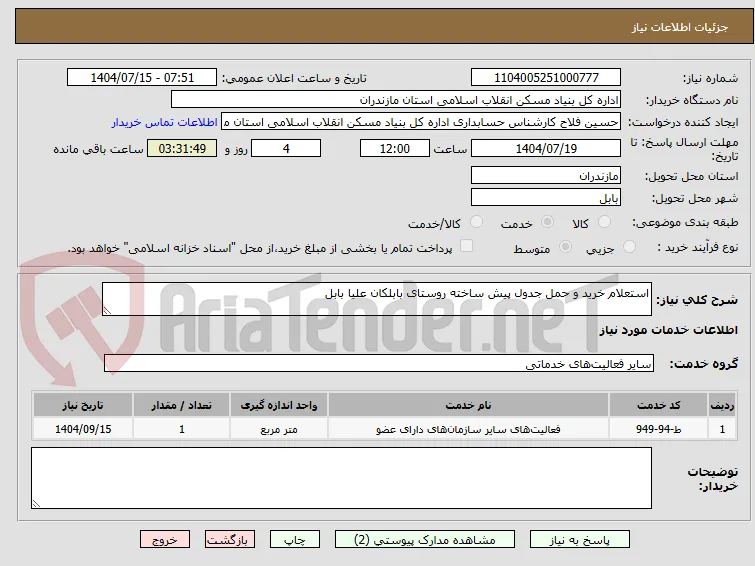Click the need date cell 1404/09/15
Image resolution: width=755 pixels, height=566 pixels.
pos(83,429)
